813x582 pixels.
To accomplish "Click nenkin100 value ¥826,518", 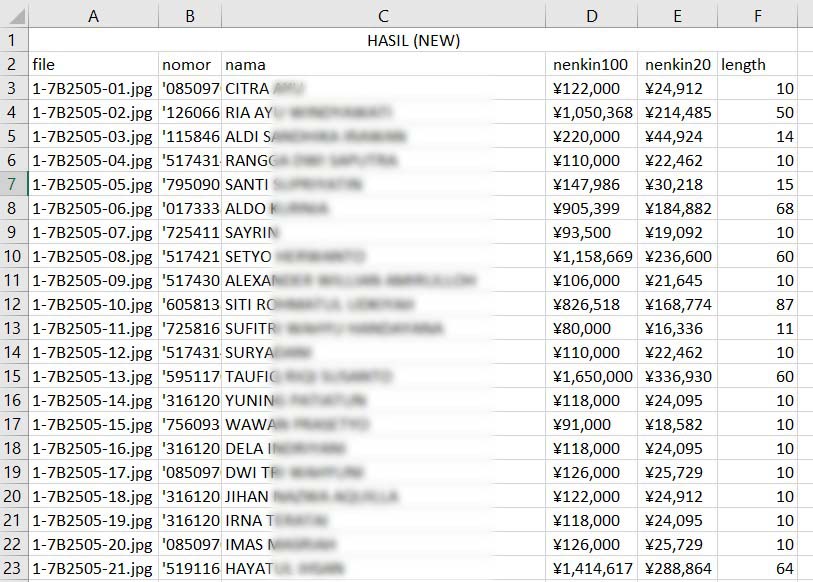I will (x=592, y=304).
